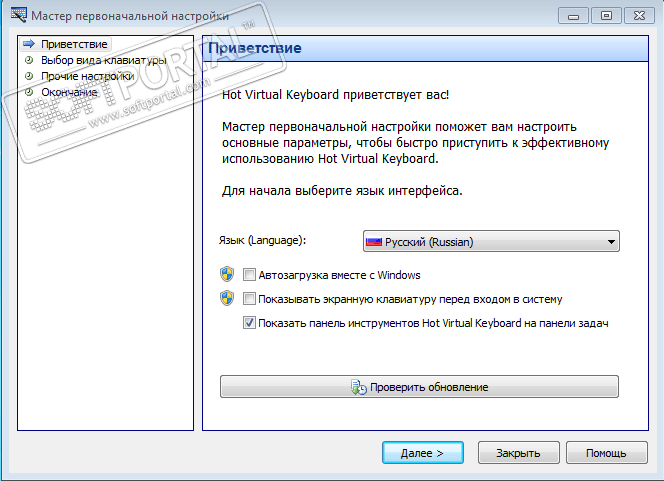Click the clock icon beside Прочие настройки
This screenshot has height=481, width=664.
29,76
